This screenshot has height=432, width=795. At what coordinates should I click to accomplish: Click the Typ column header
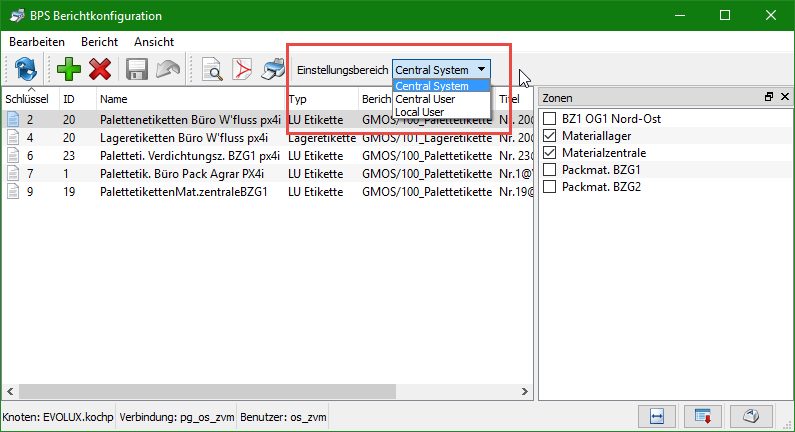point(298,99)
